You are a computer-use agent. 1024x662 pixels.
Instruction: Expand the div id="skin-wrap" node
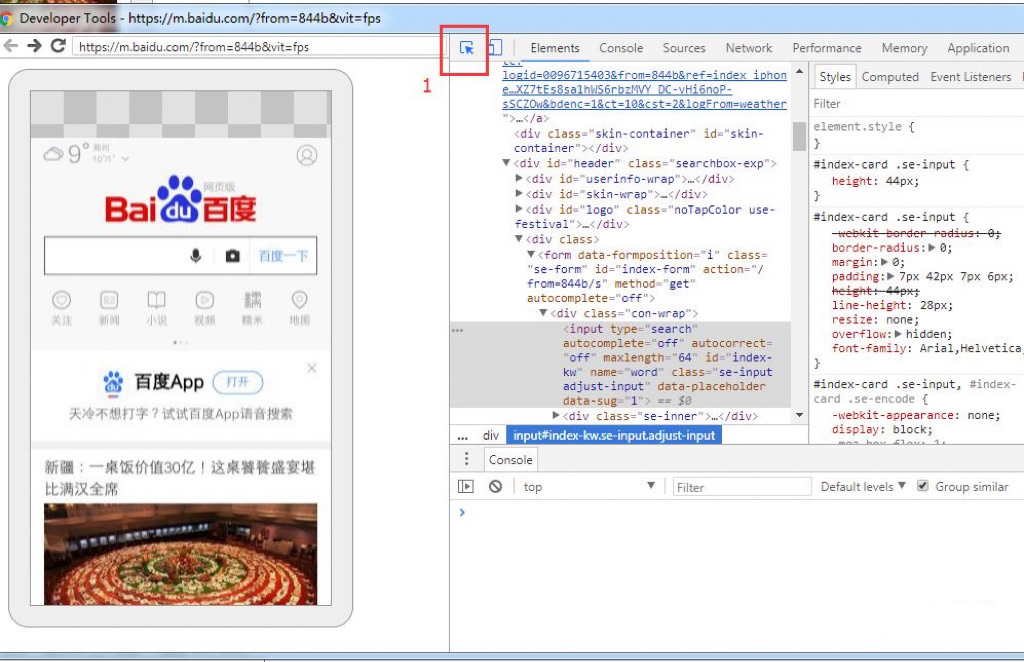click(519, 193)
